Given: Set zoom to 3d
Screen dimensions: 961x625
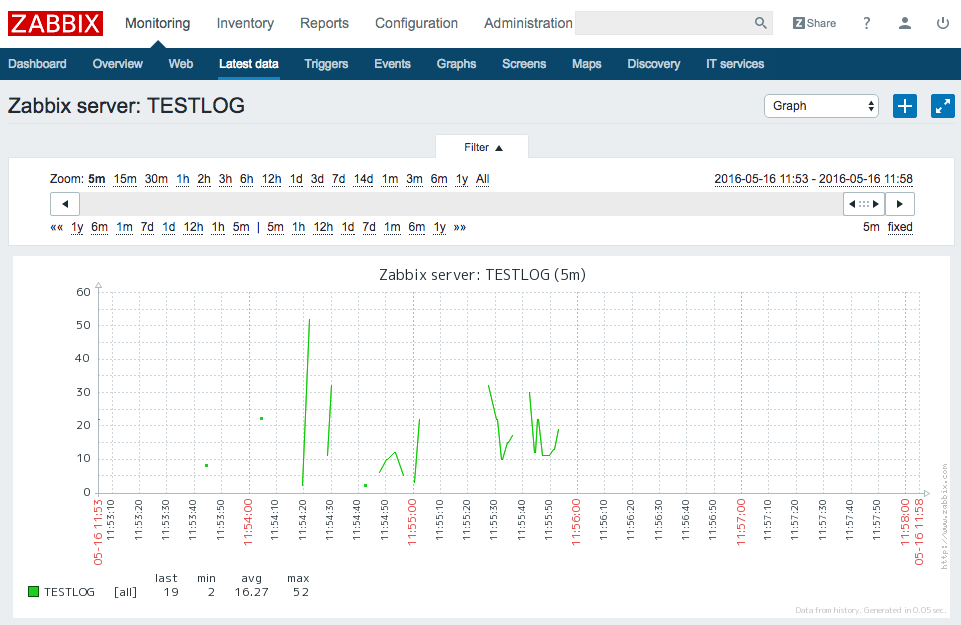Looking at the screenshot, I should [317, 179].
